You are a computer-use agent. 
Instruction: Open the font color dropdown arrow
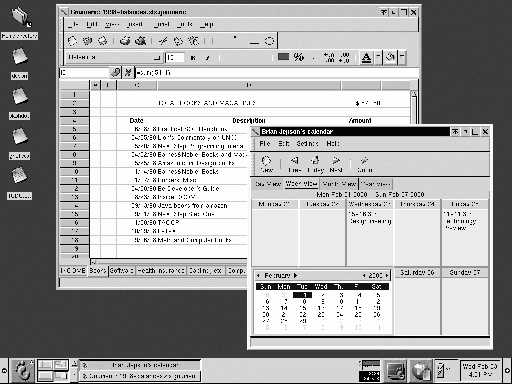point(378,58)
